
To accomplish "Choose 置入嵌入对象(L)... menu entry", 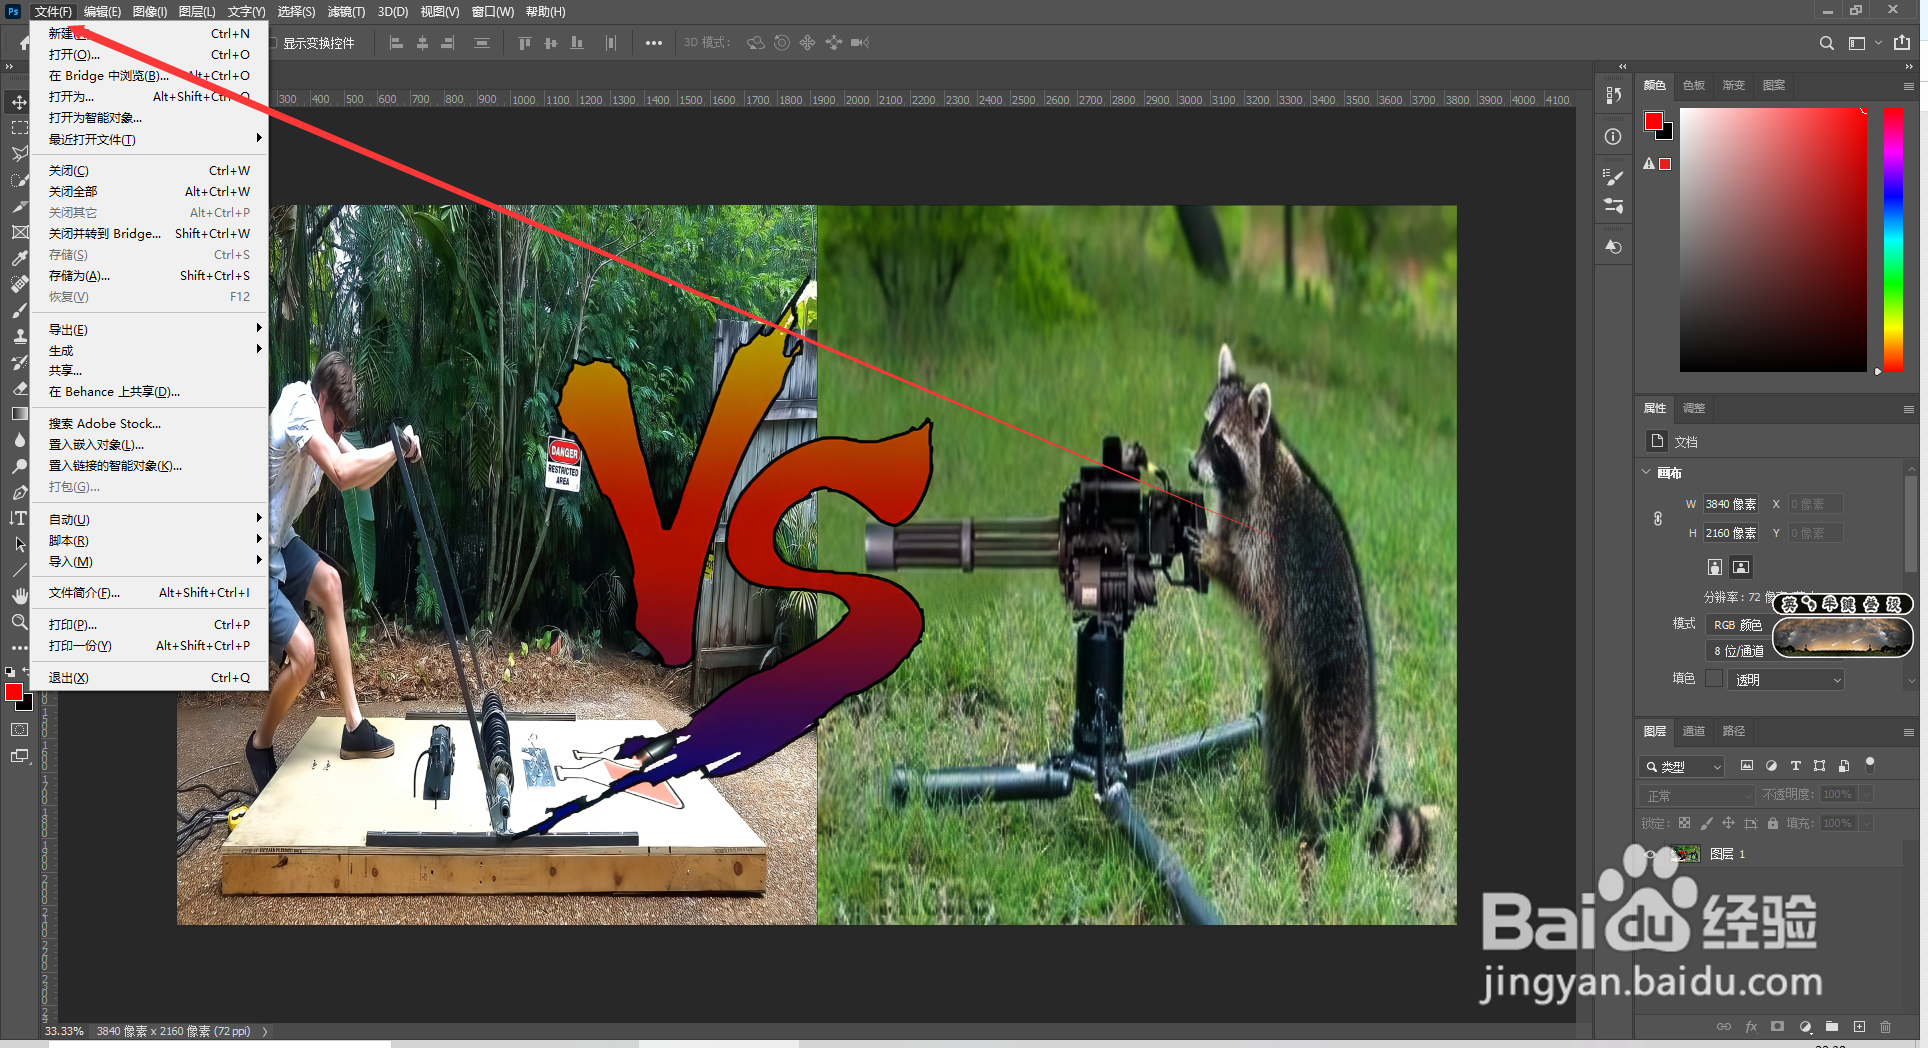I will coord(150,445).
